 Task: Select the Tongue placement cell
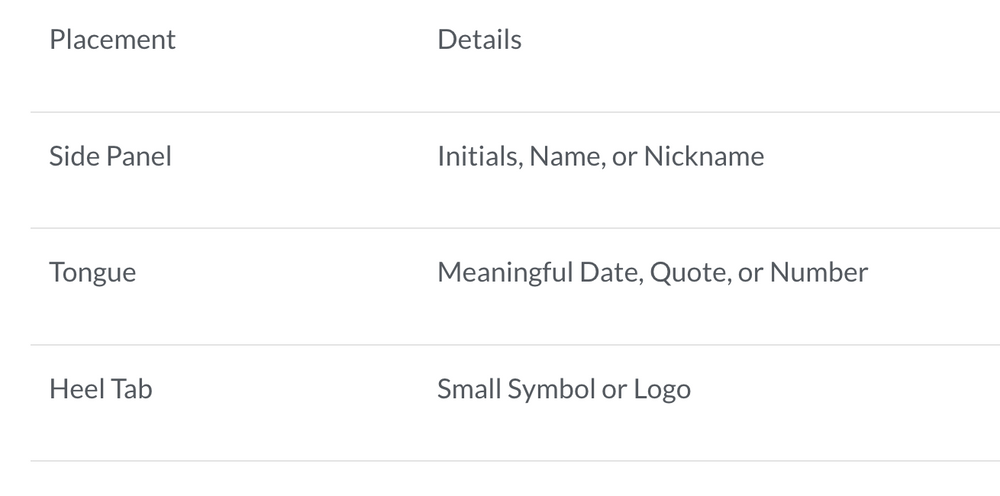92,273
